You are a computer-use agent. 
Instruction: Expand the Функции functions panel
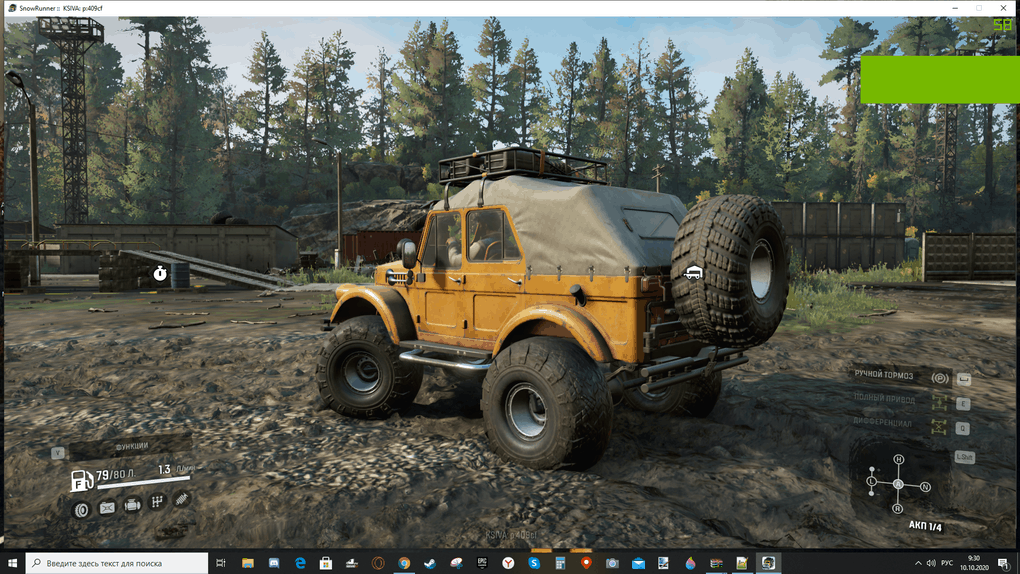point(132,446)
